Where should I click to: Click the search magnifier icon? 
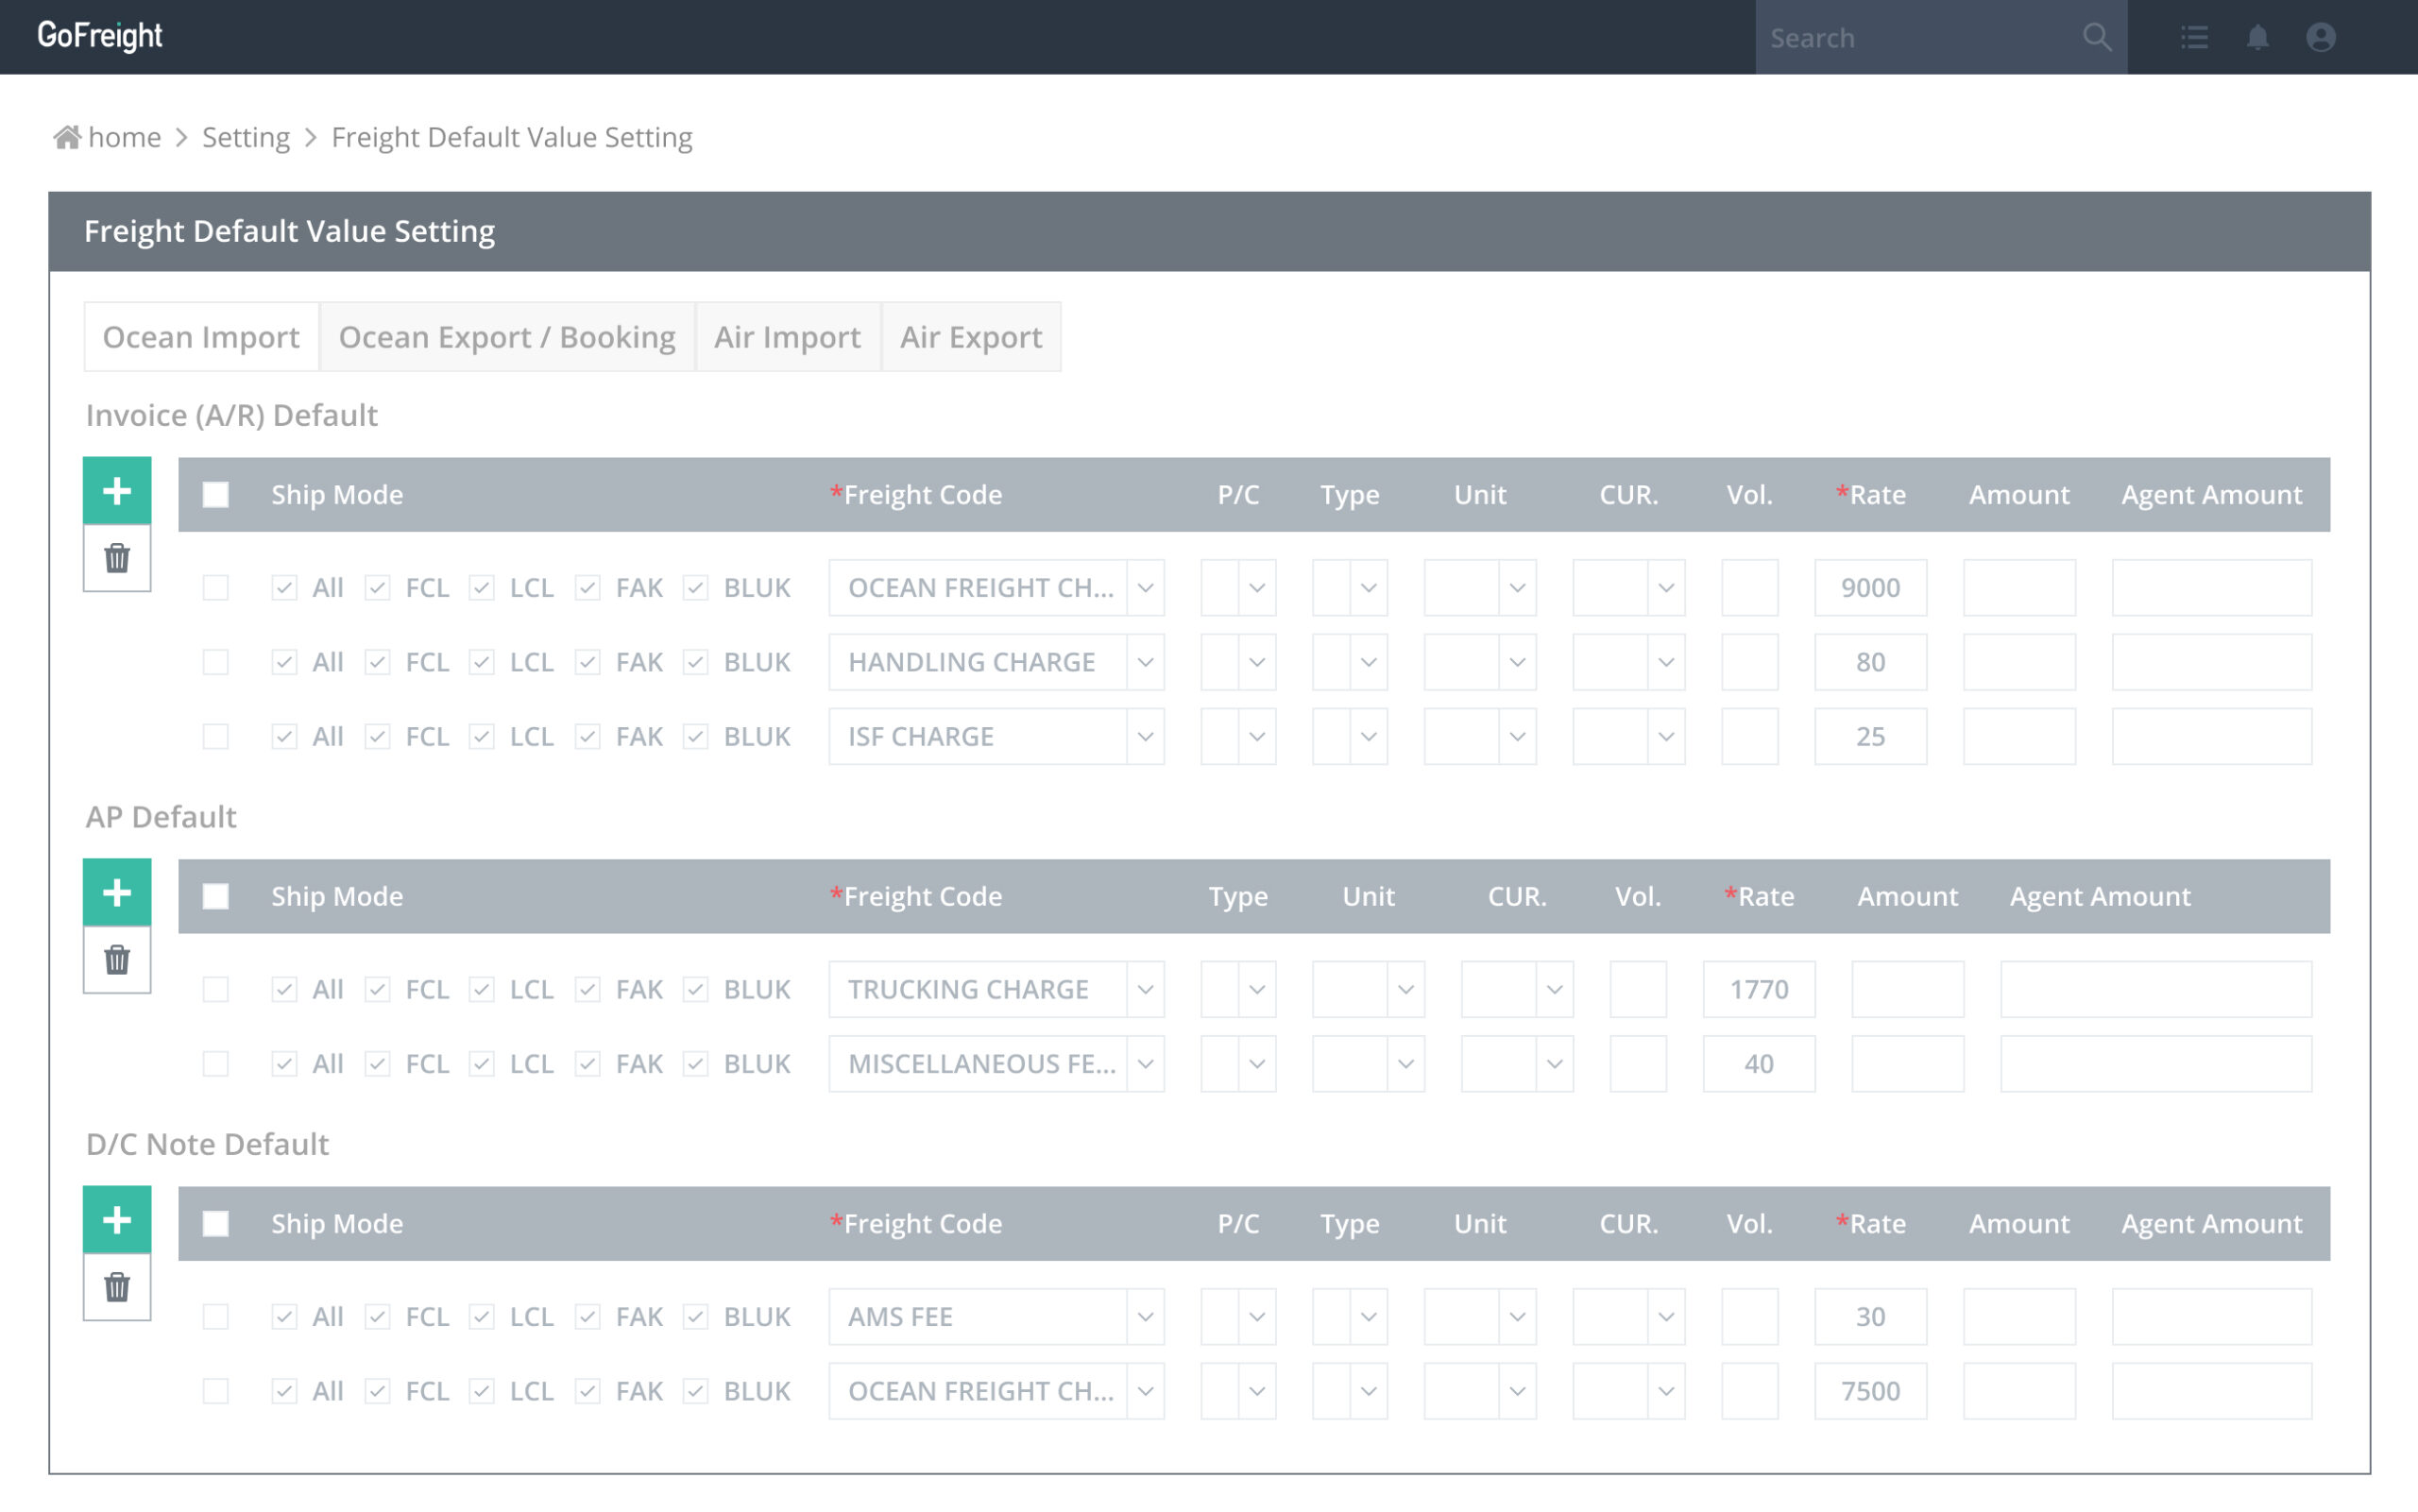coord(2097,38)
